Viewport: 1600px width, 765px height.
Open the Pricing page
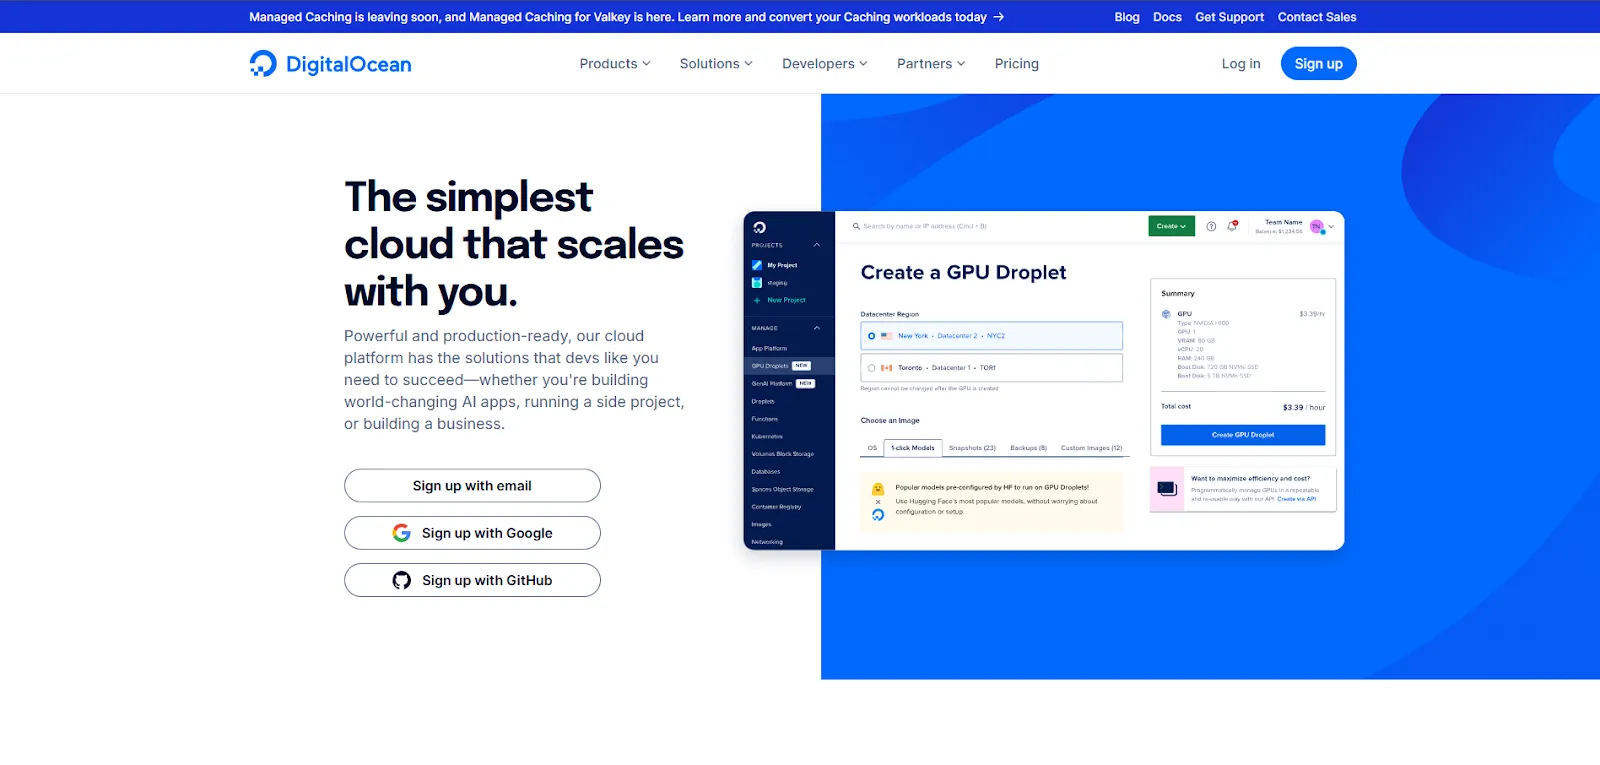[x=1017, y=64]
